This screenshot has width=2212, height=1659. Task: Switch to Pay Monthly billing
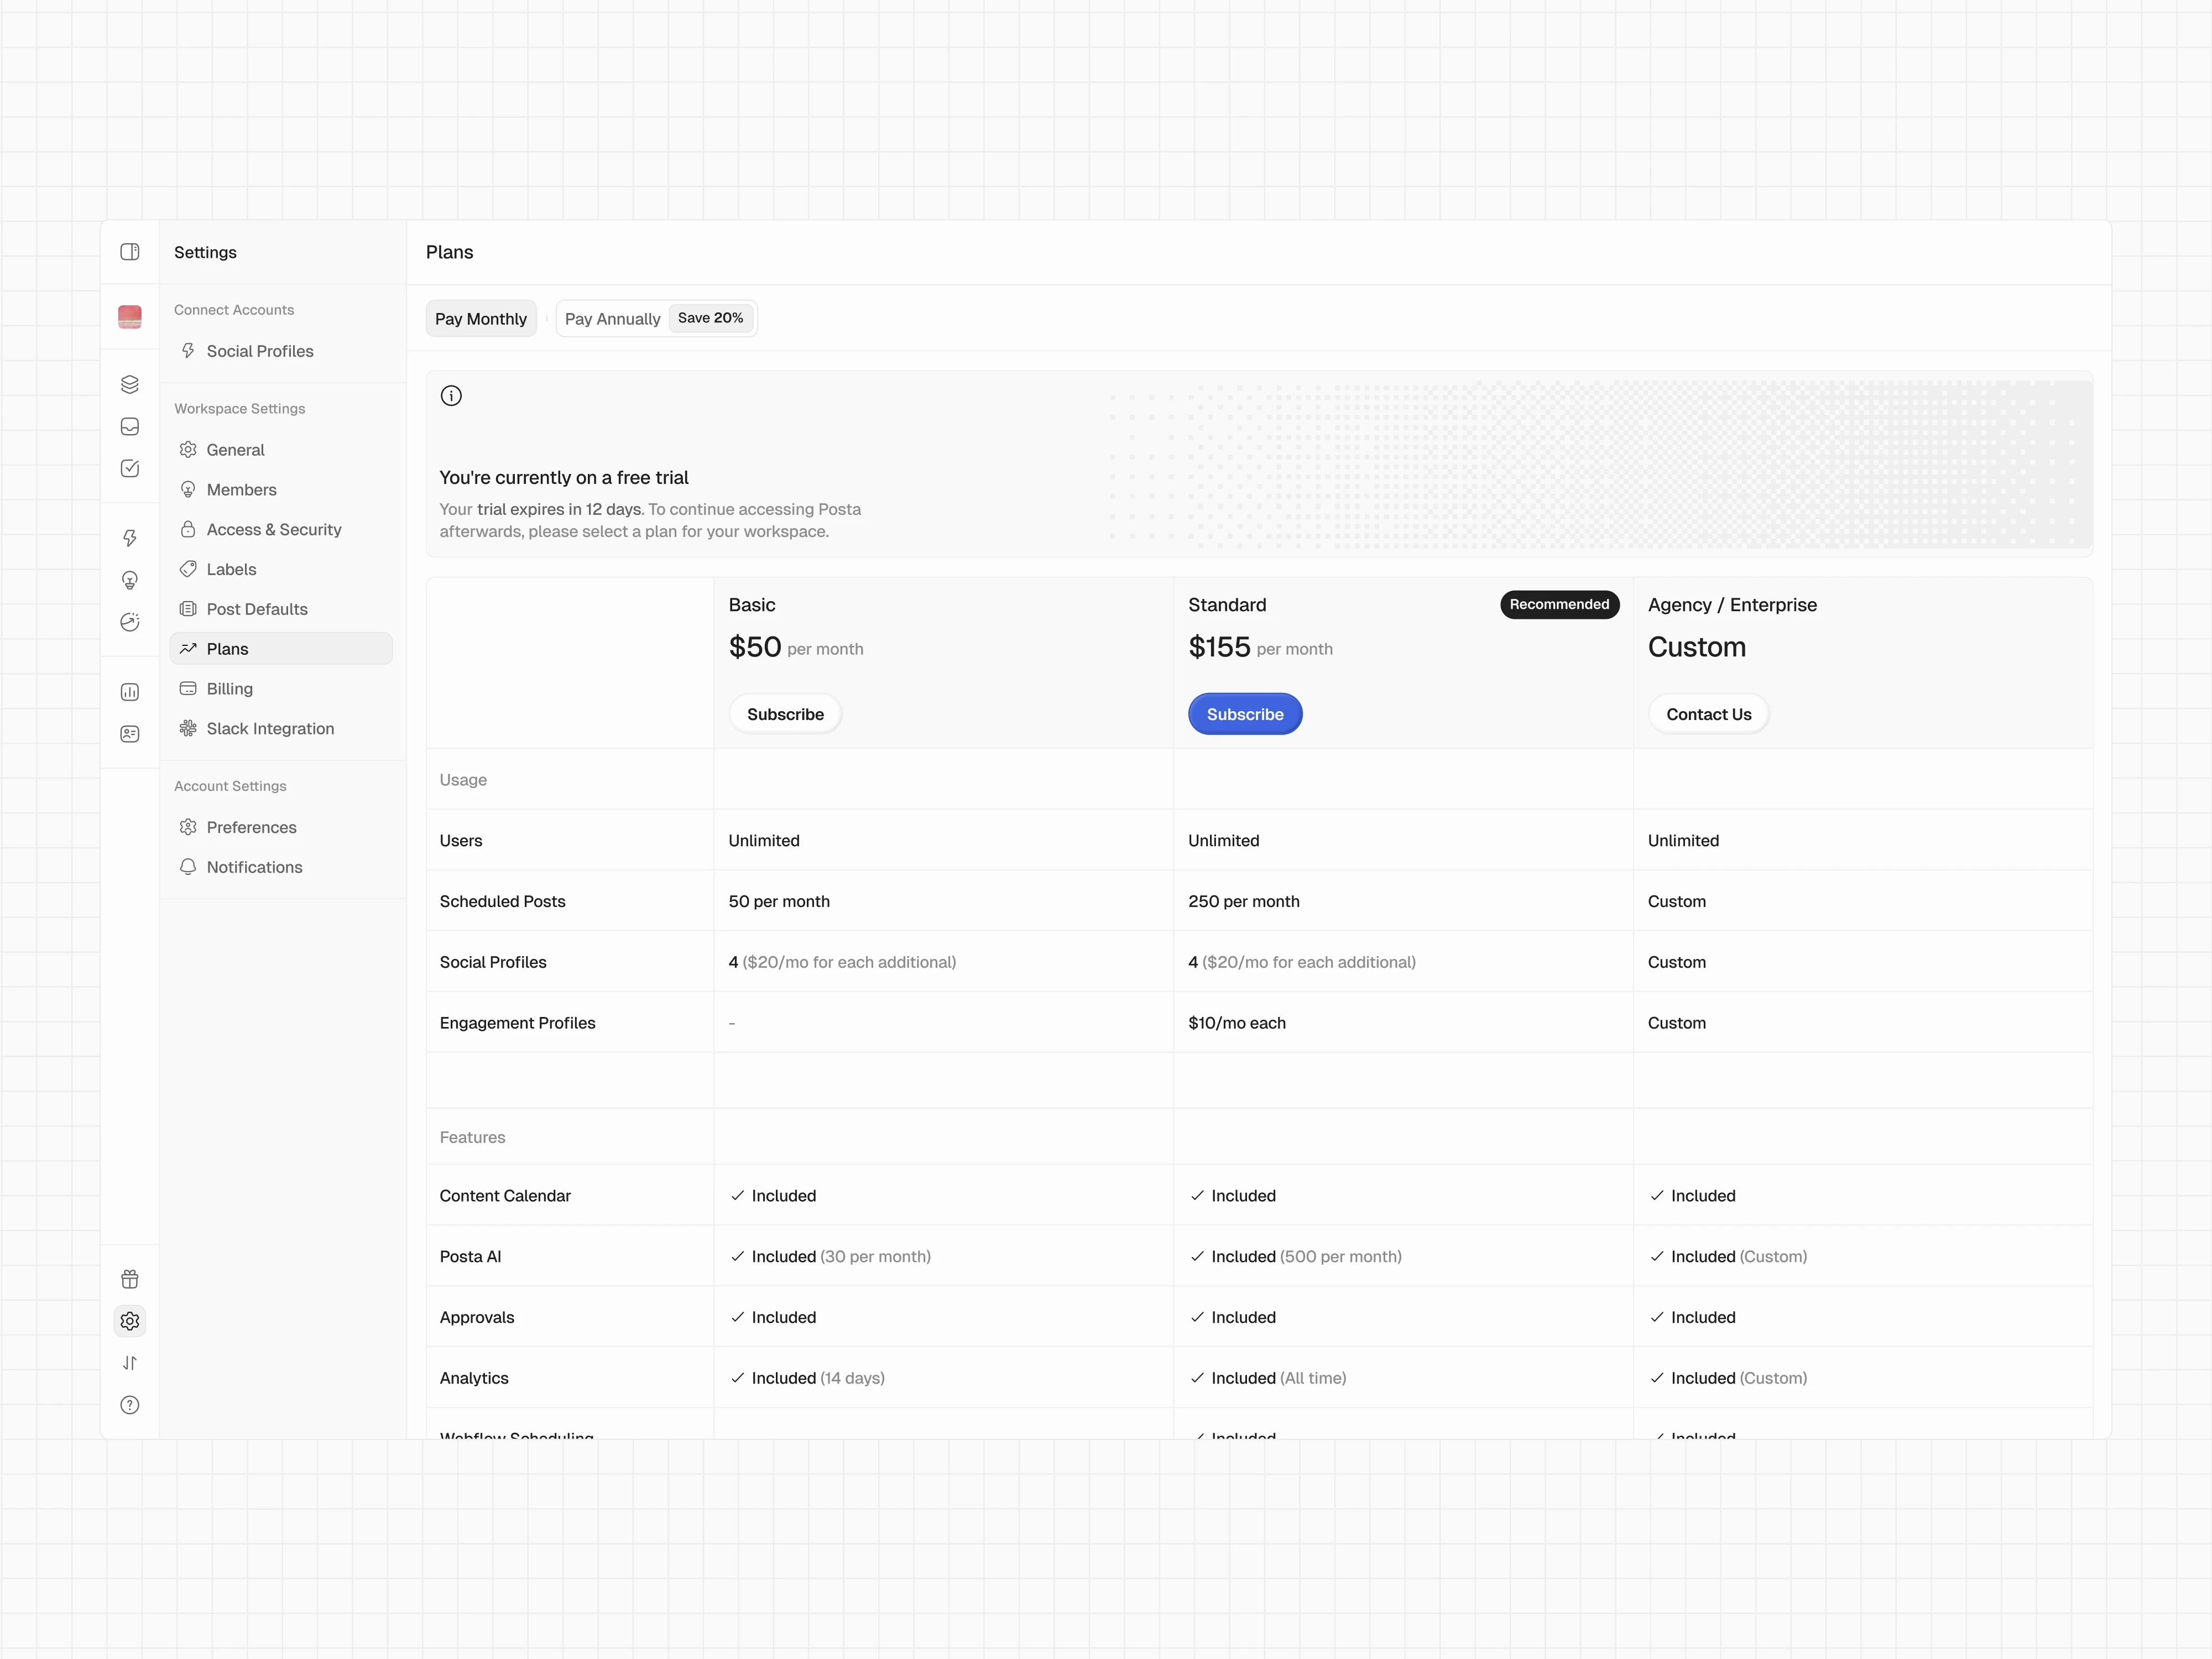[481, 319]
